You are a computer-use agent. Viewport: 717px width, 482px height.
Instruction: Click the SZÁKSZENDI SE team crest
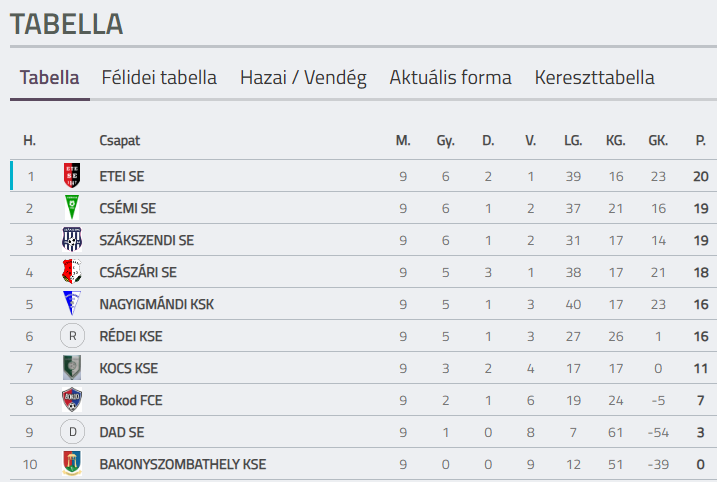[70, 240]
